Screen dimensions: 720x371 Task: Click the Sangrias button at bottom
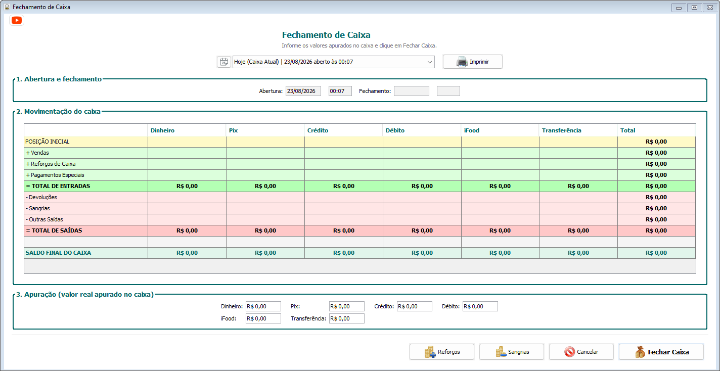coord(512,352)
